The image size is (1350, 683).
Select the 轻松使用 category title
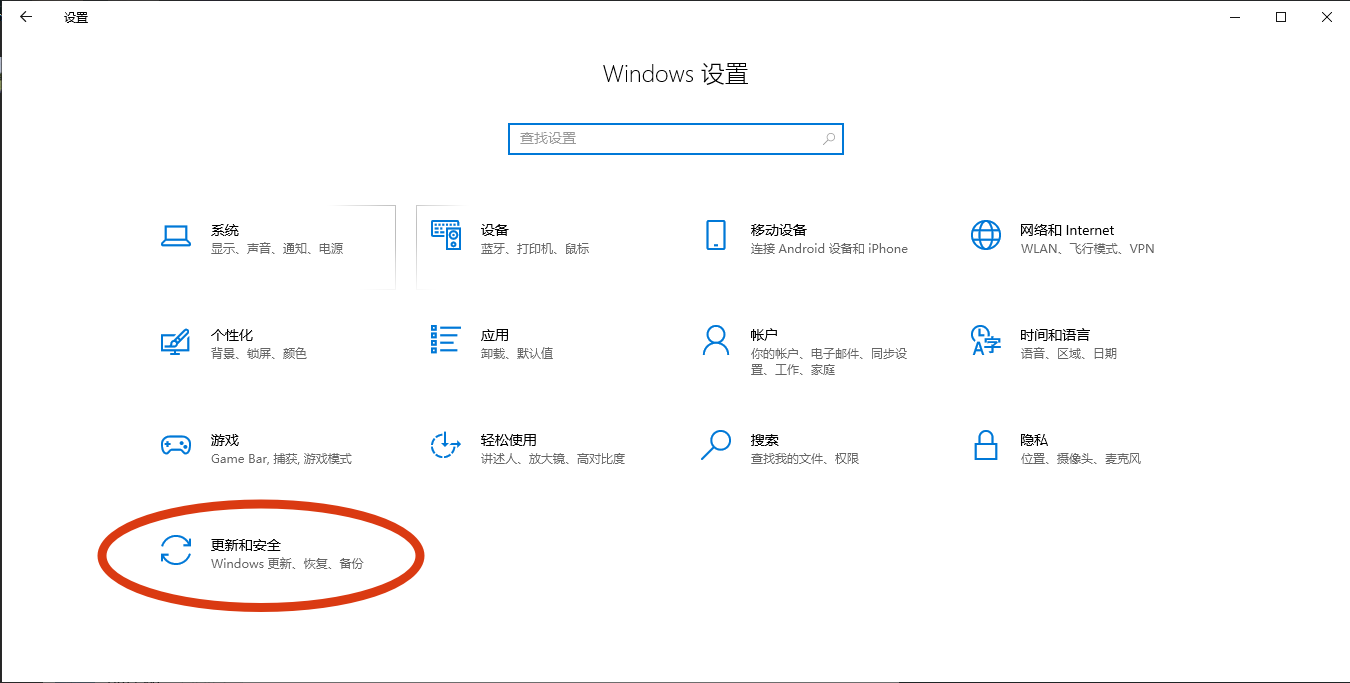[509, 440]
